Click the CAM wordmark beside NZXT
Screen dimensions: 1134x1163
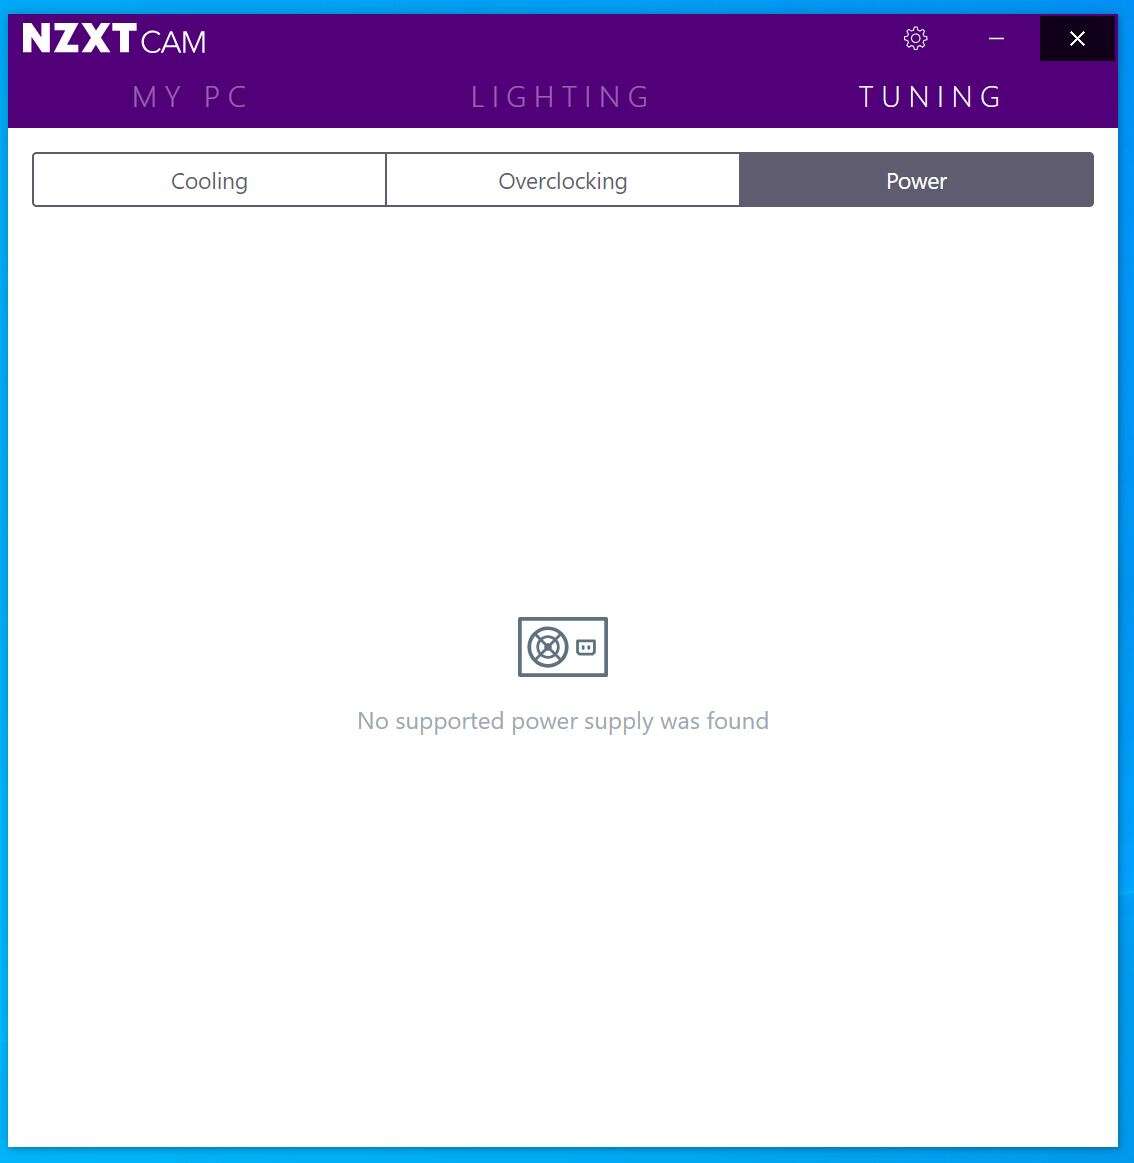click(173, 42)
